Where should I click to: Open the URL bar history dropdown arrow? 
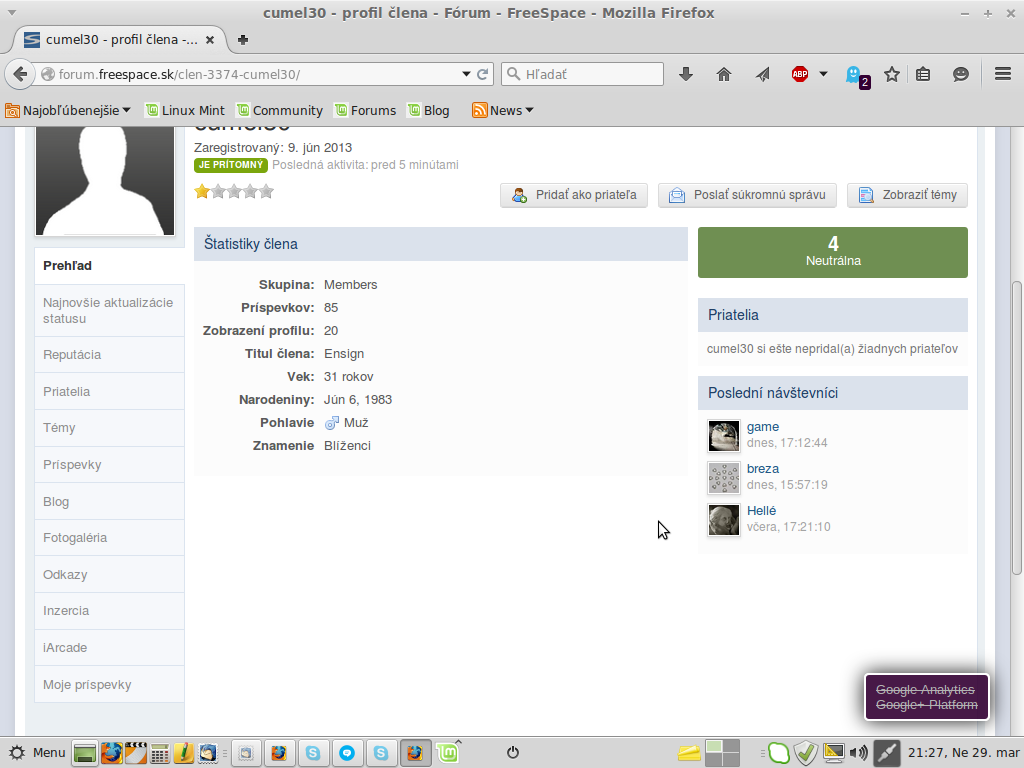(466, 74)
